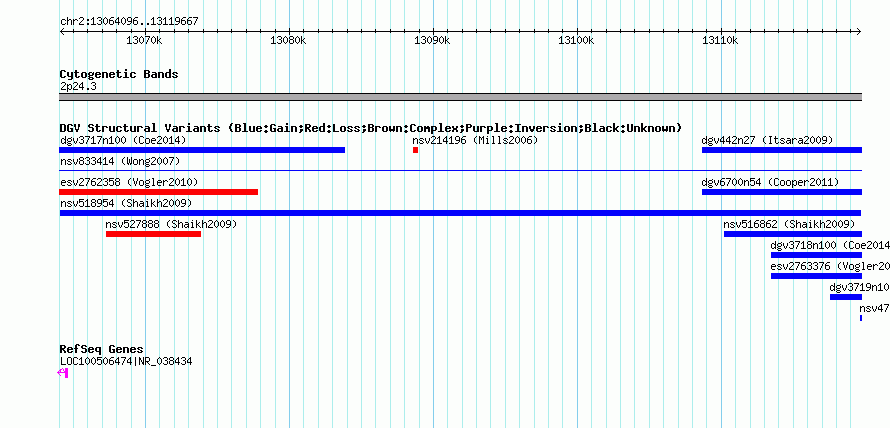Click the Cytogenetic Bands track title

click(x=119, y=74)
